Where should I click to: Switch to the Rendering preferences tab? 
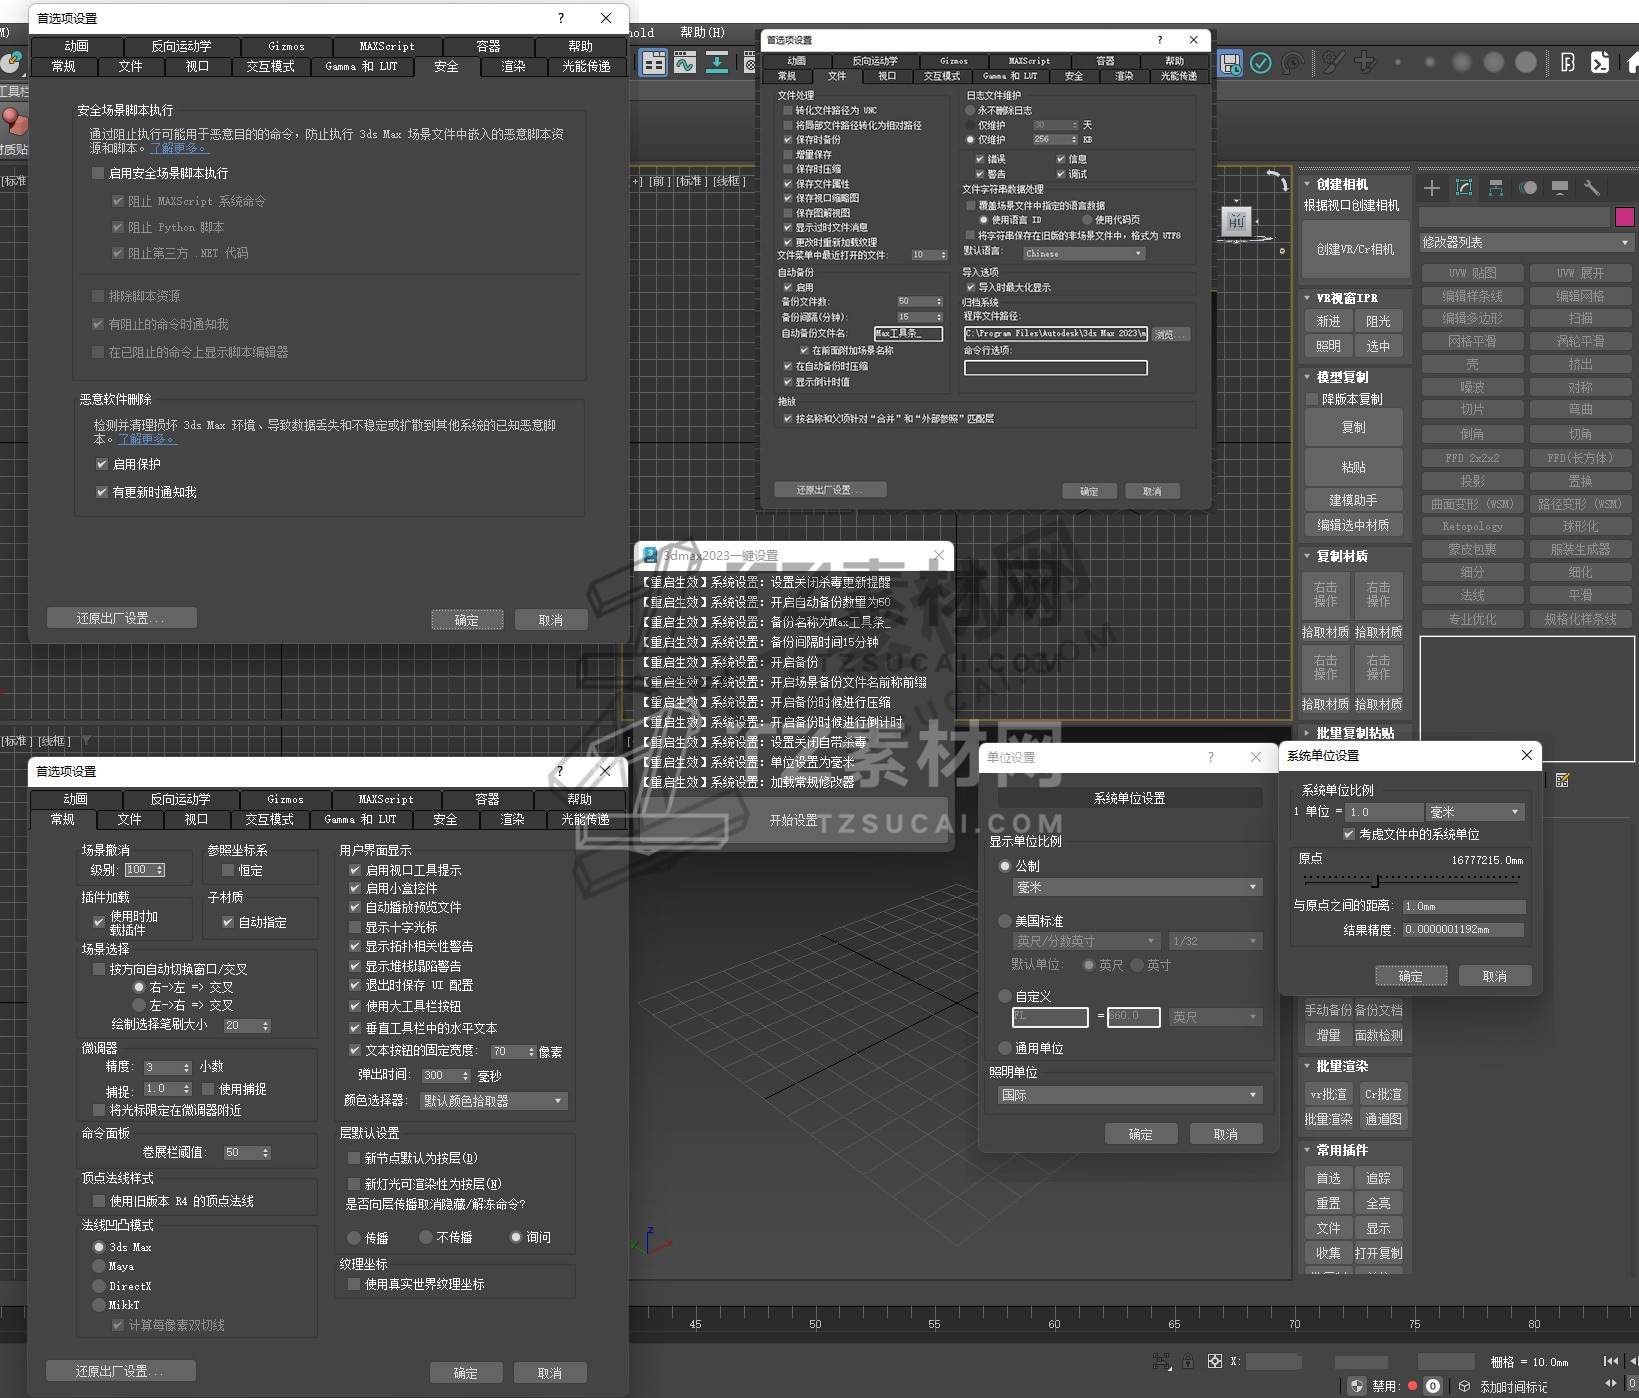513,66
